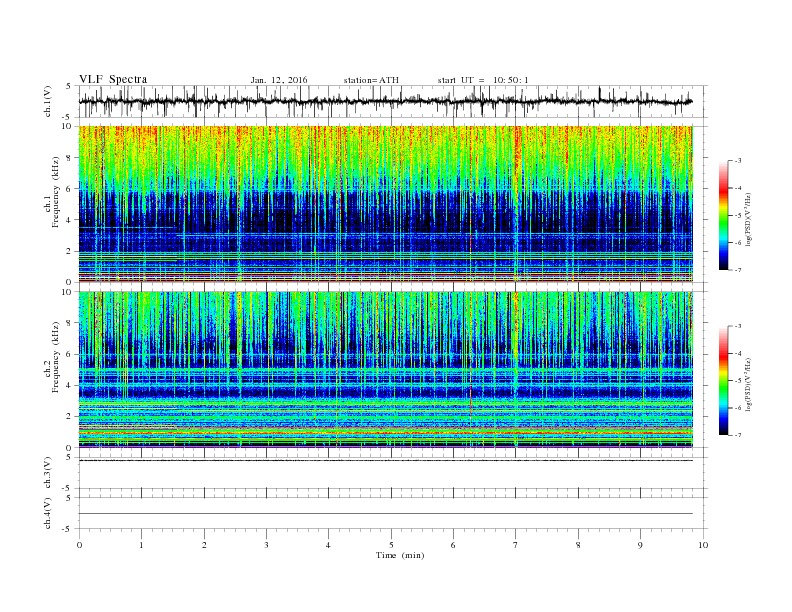
Task: Click the "-6" label on ch.2 colorbar
Action: [738, 408]
